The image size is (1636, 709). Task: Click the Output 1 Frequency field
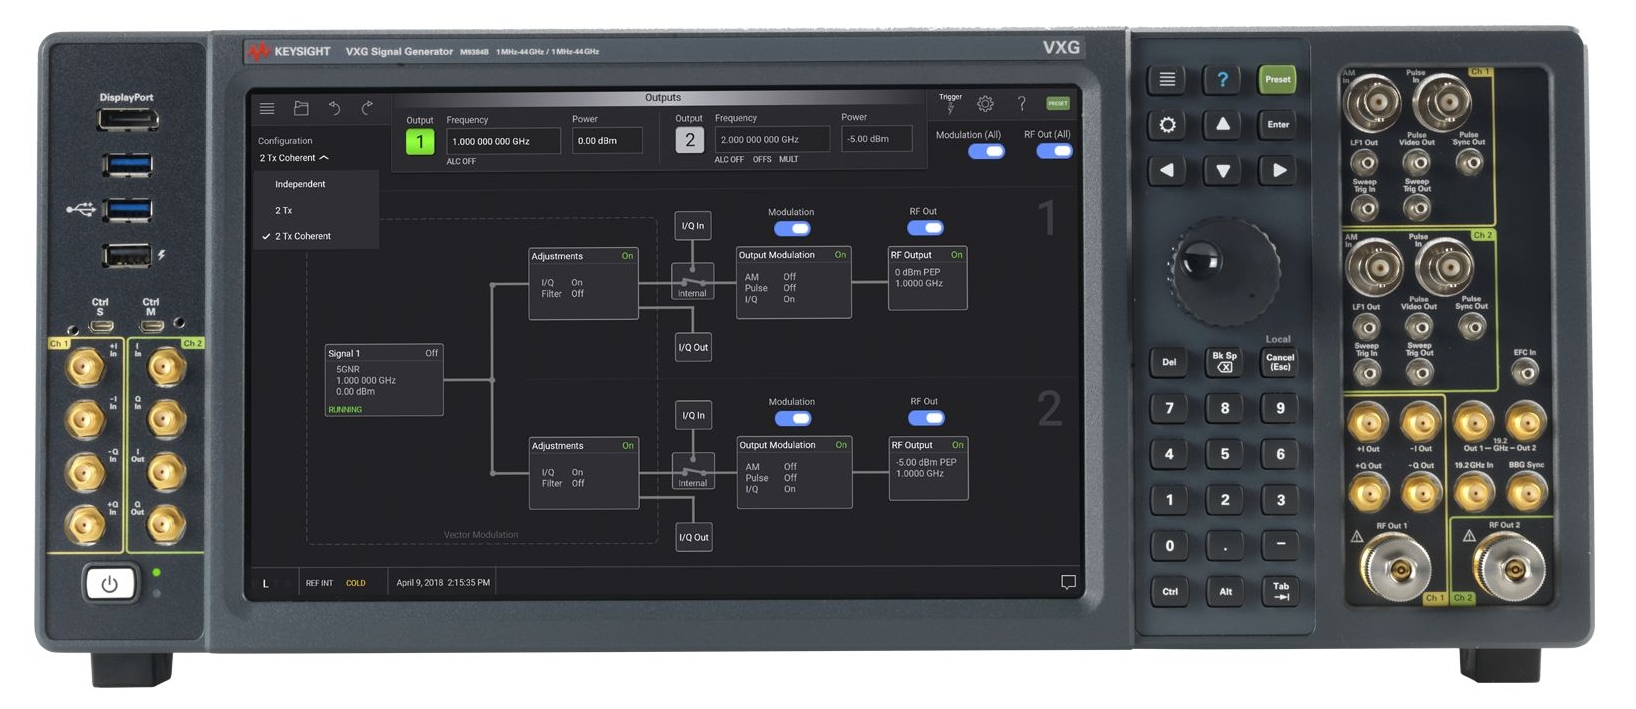click(x=503, y=141)
